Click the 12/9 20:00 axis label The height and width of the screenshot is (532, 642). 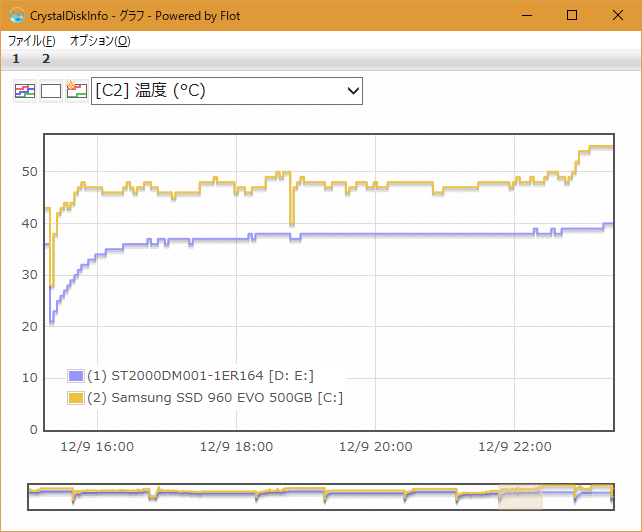click(375, 446)
